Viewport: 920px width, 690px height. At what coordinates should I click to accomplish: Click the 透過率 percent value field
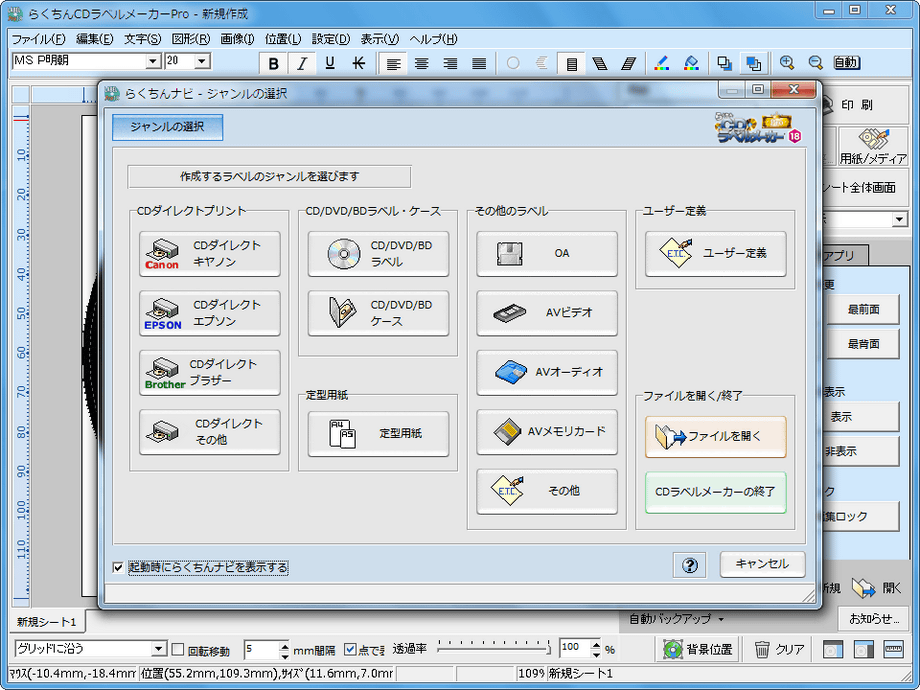pos(575,648)
